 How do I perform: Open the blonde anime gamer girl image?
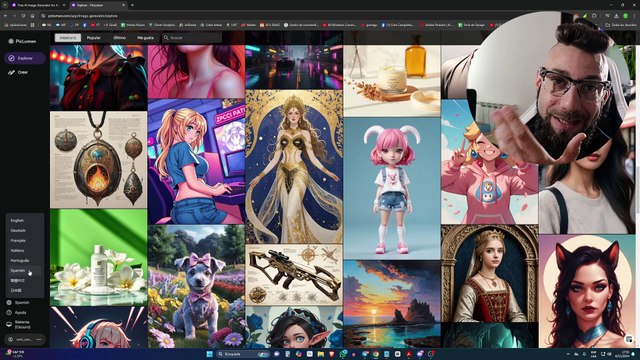[x=196, y=162]
